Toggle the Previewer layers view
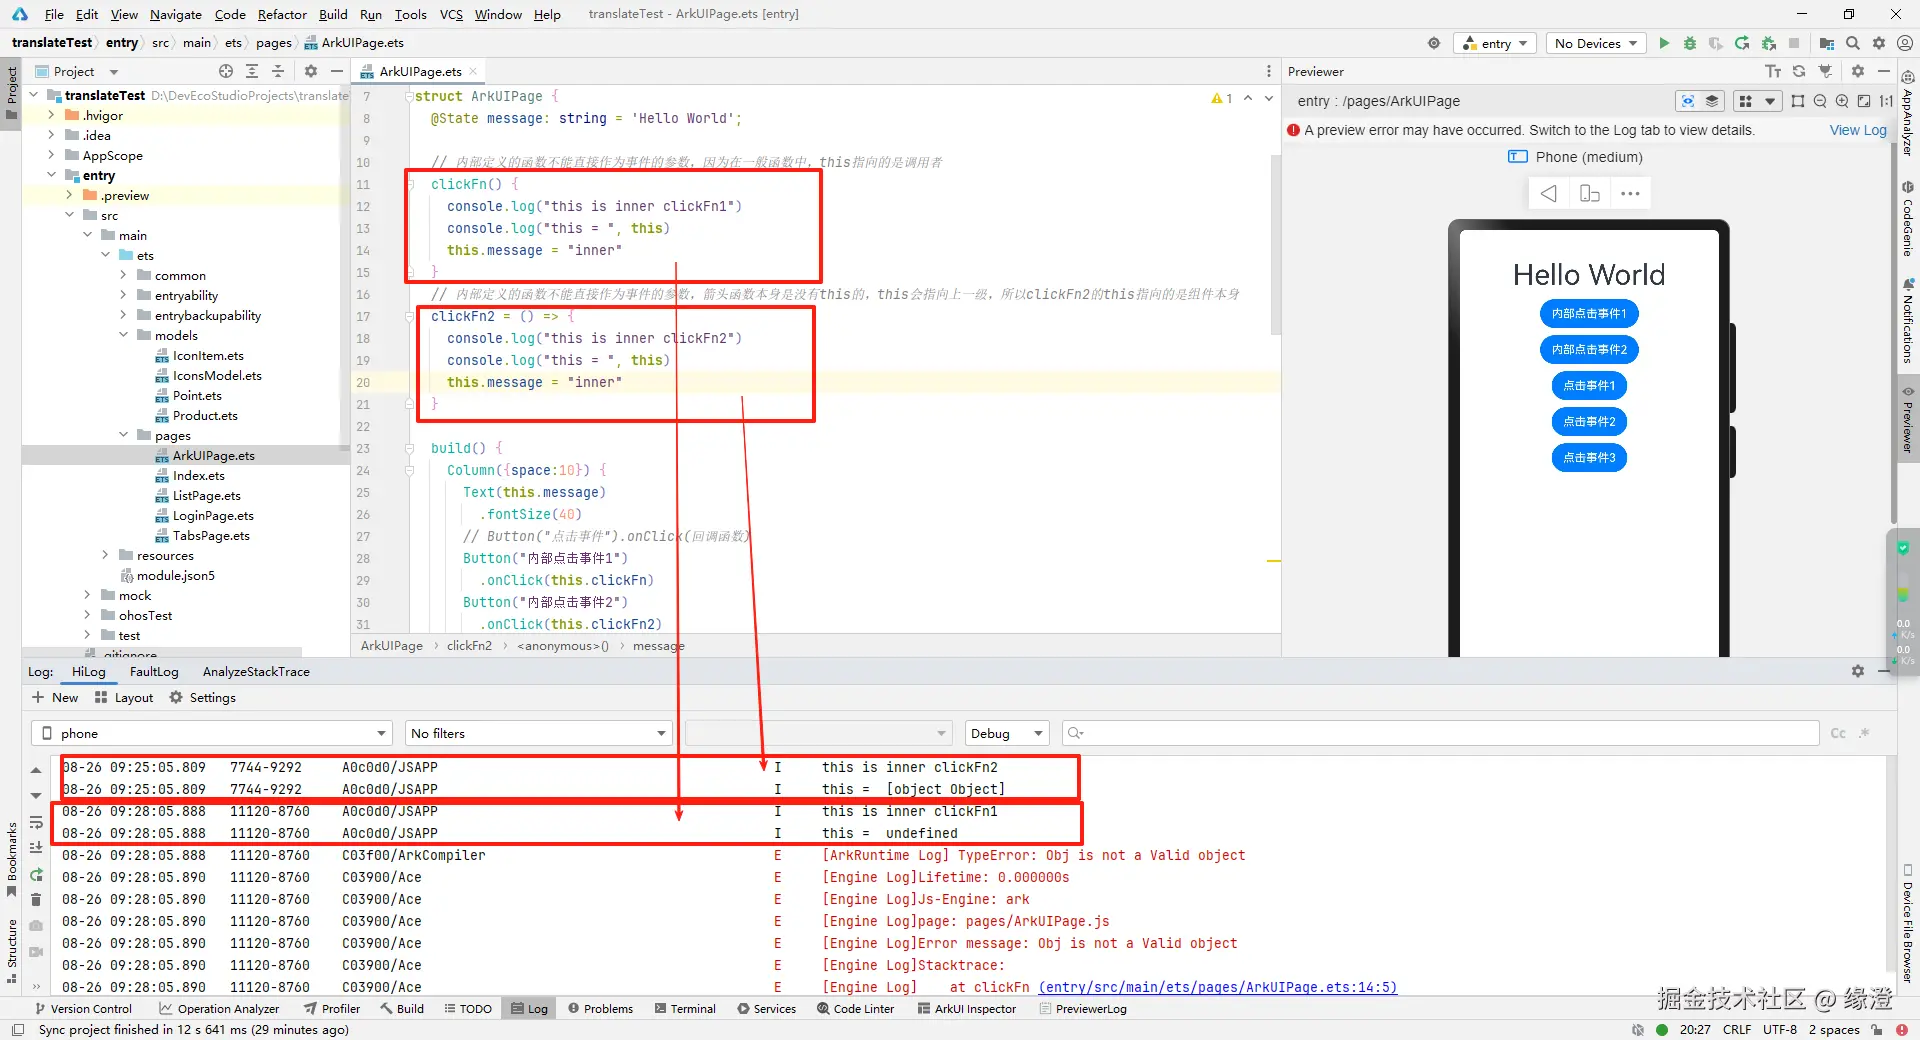 [1712, 101]
